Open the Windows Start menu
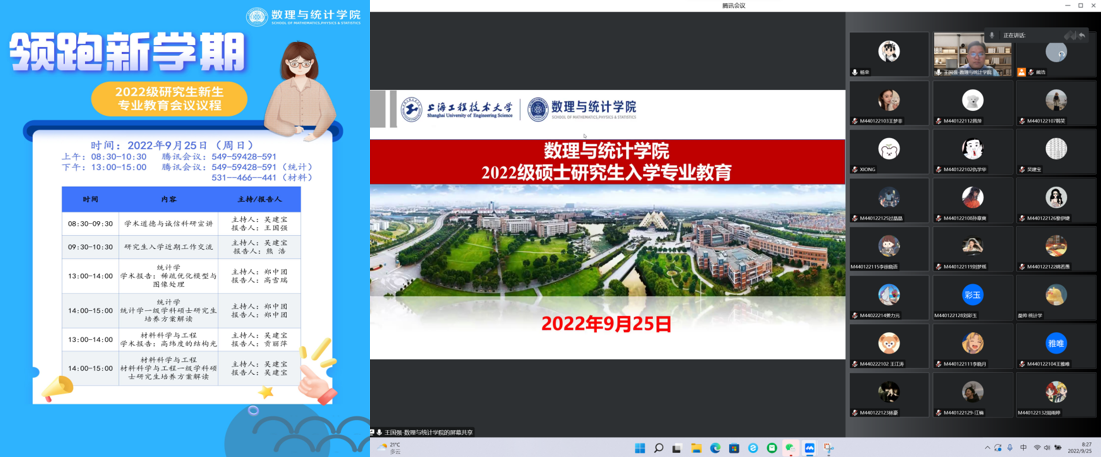 tap(640, 448)
